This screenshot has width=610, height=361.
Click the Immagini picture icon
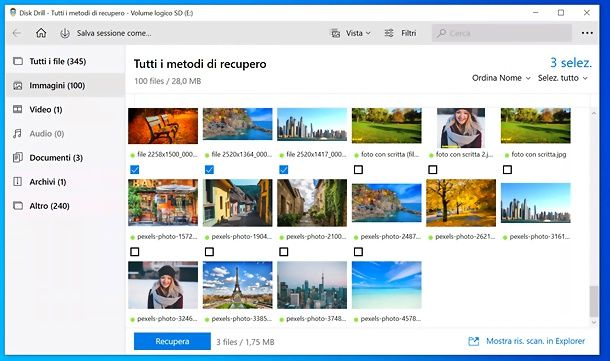pyautogui.click(x=18, y=86)
